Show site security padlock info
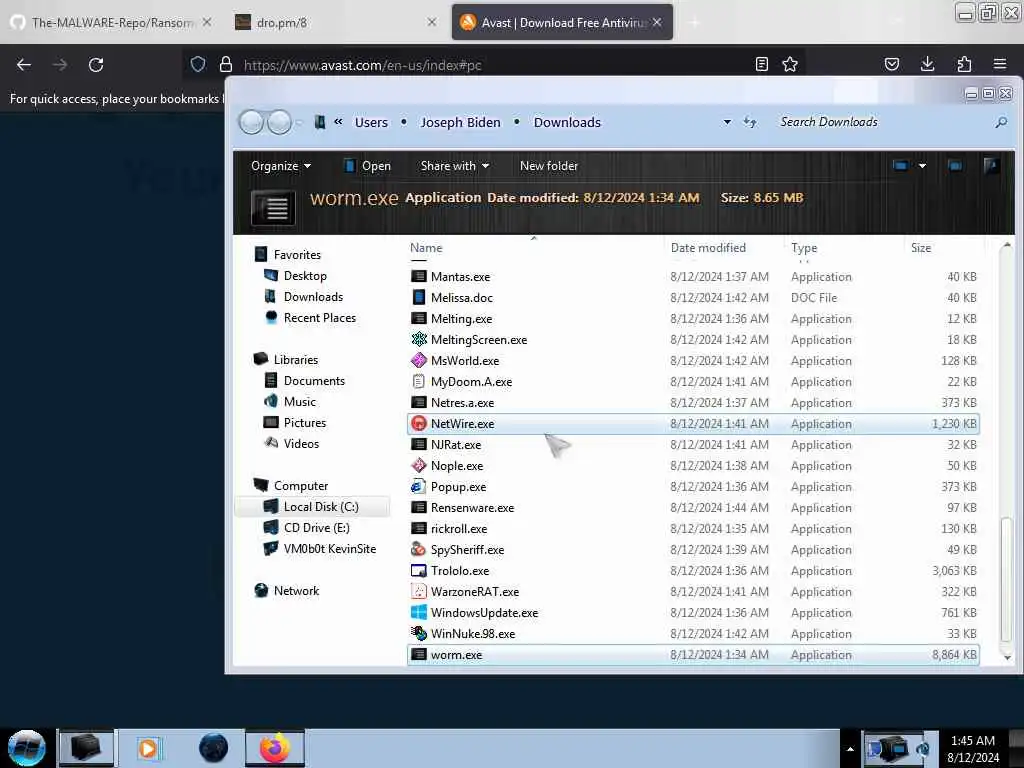Image resolution: width=1024 pixels, height=768 pixels. pyautogui.click(x=226, y=64)
